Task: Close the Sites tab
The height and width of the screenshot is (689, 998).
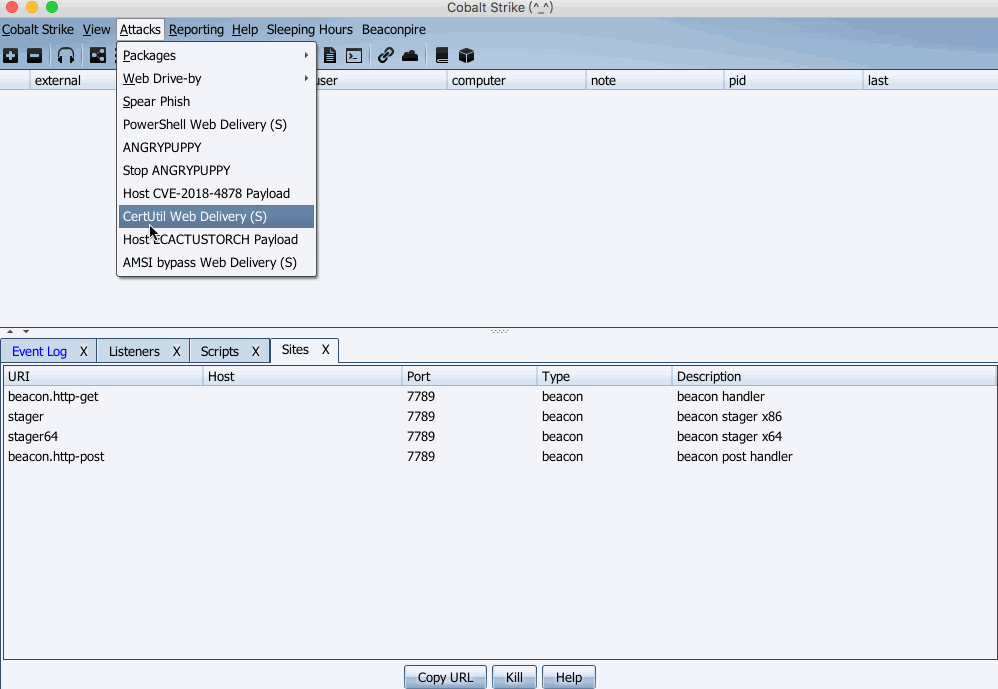Action: [x=325, y=349]
